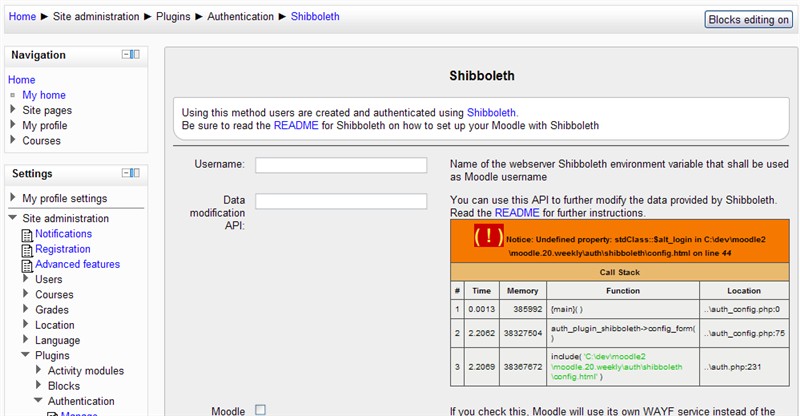This screenshot has height=416, width=800.
Task: Click the page icon beside Advanced features
Action: [x=27, y=266]
